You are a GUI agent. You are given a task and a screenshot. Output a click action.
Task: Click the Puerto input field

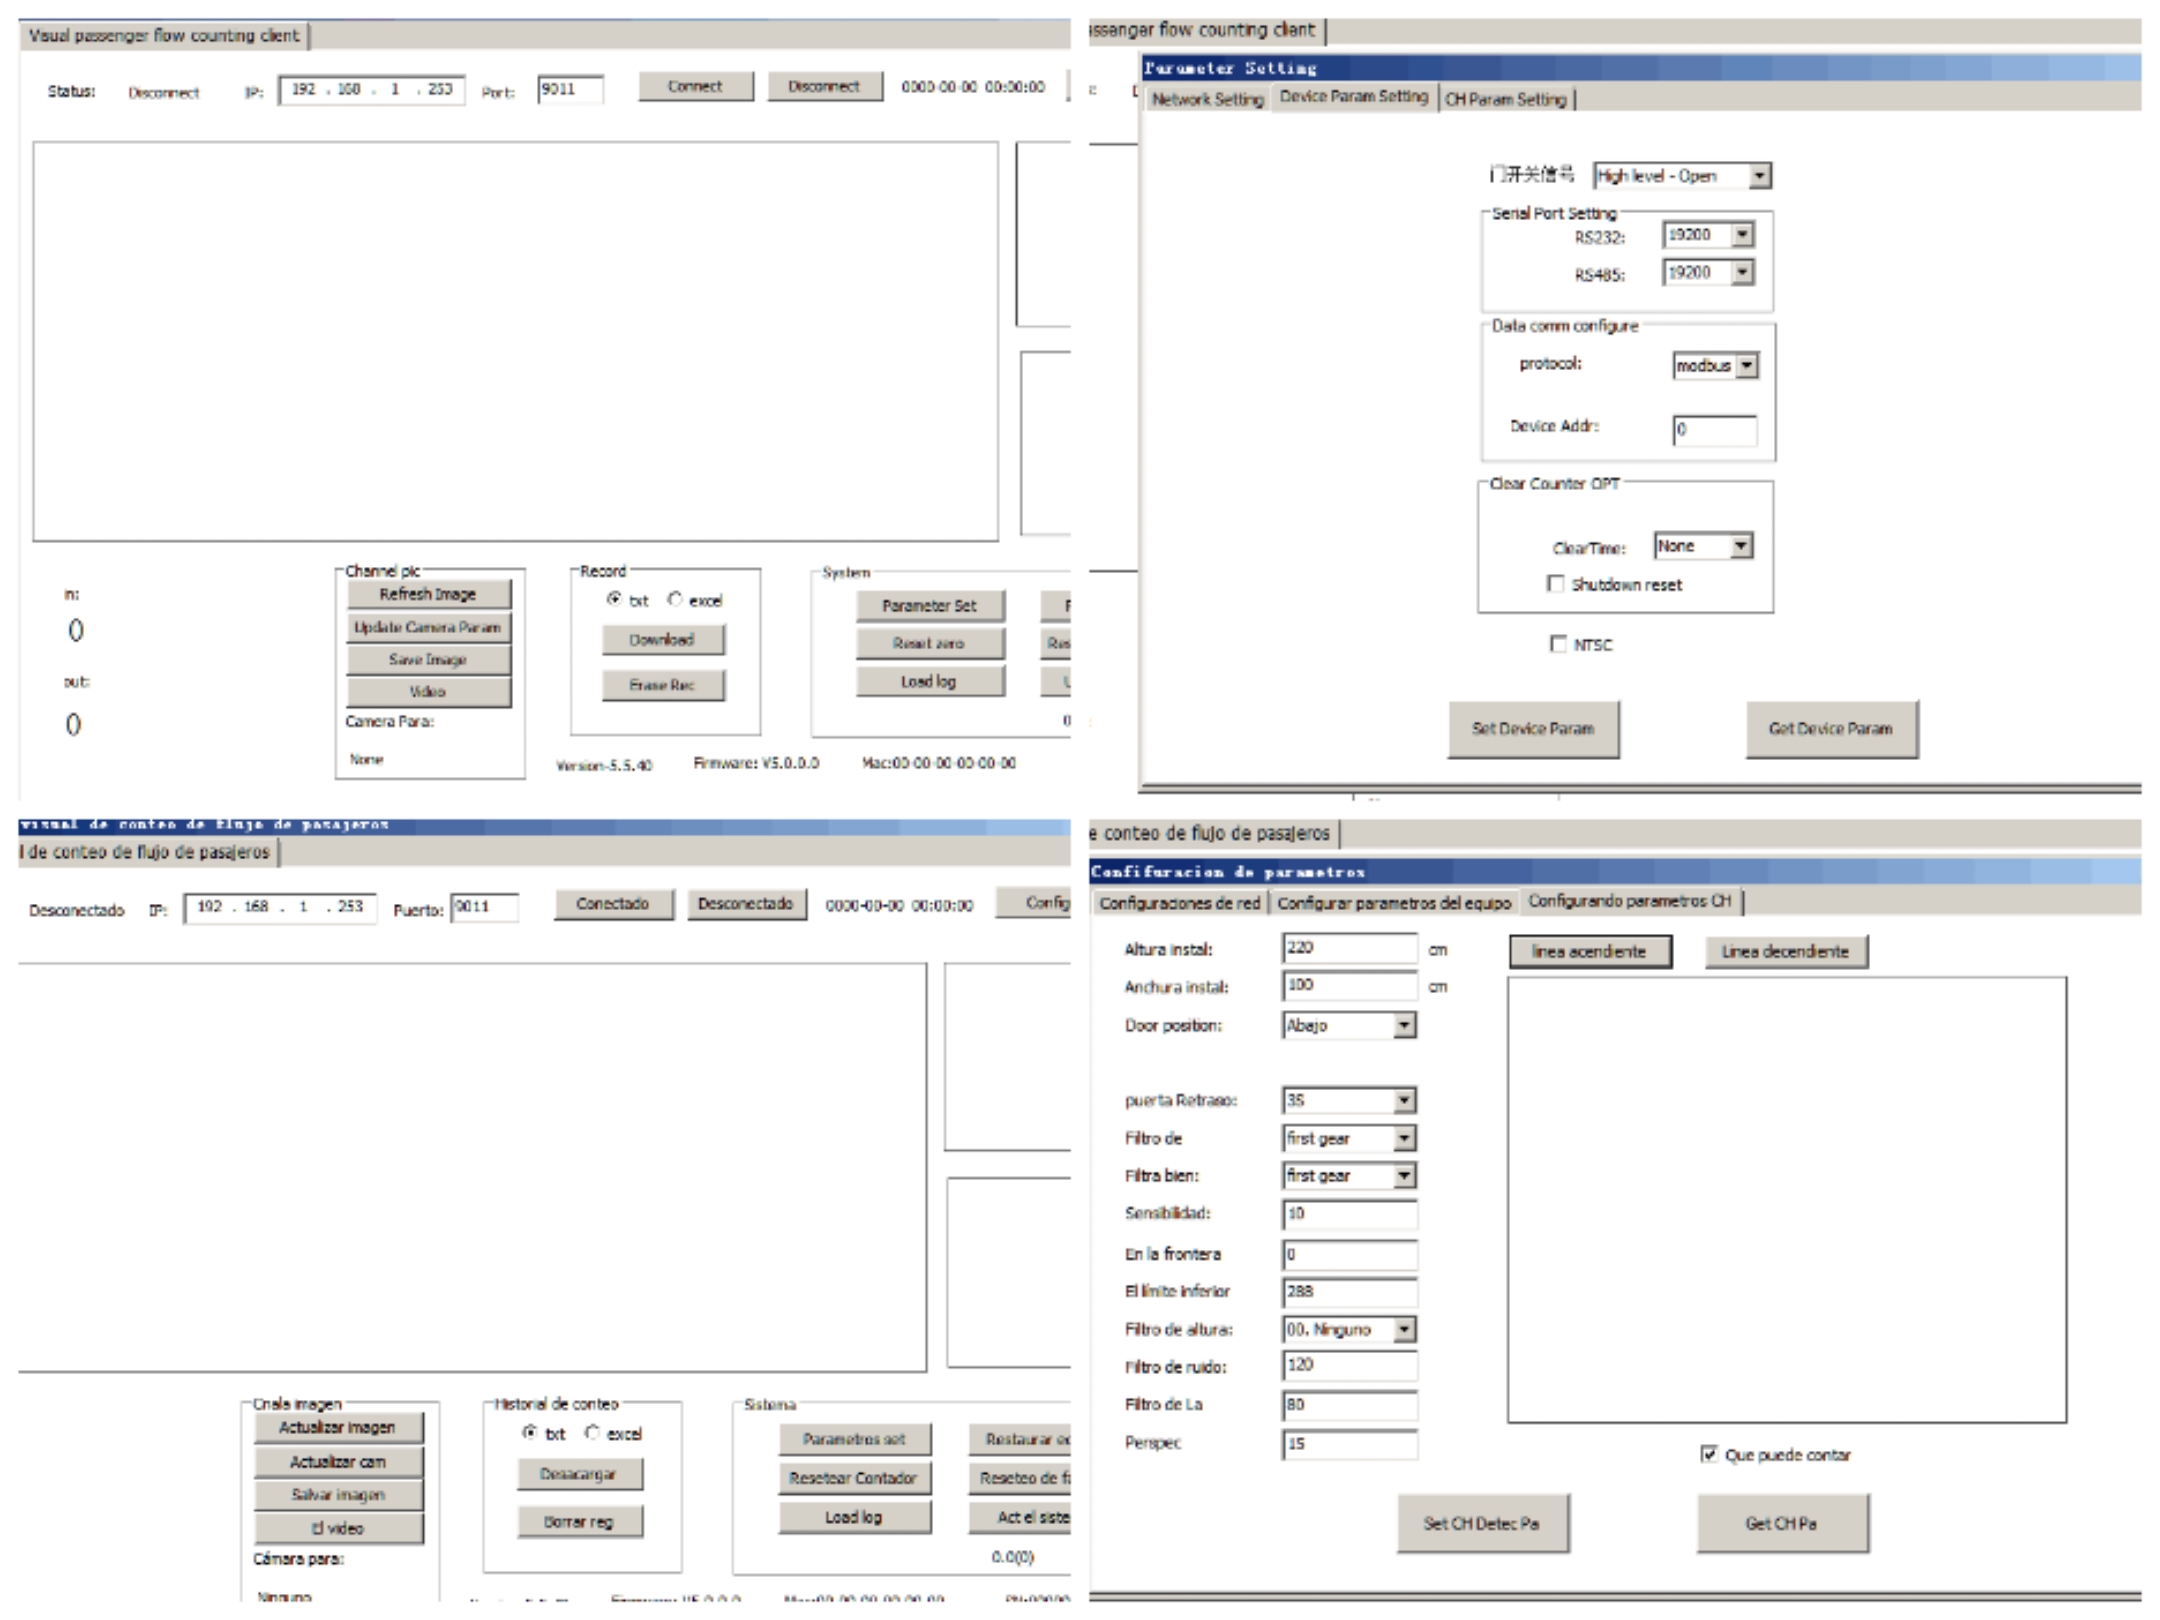[x=484, y=908]
